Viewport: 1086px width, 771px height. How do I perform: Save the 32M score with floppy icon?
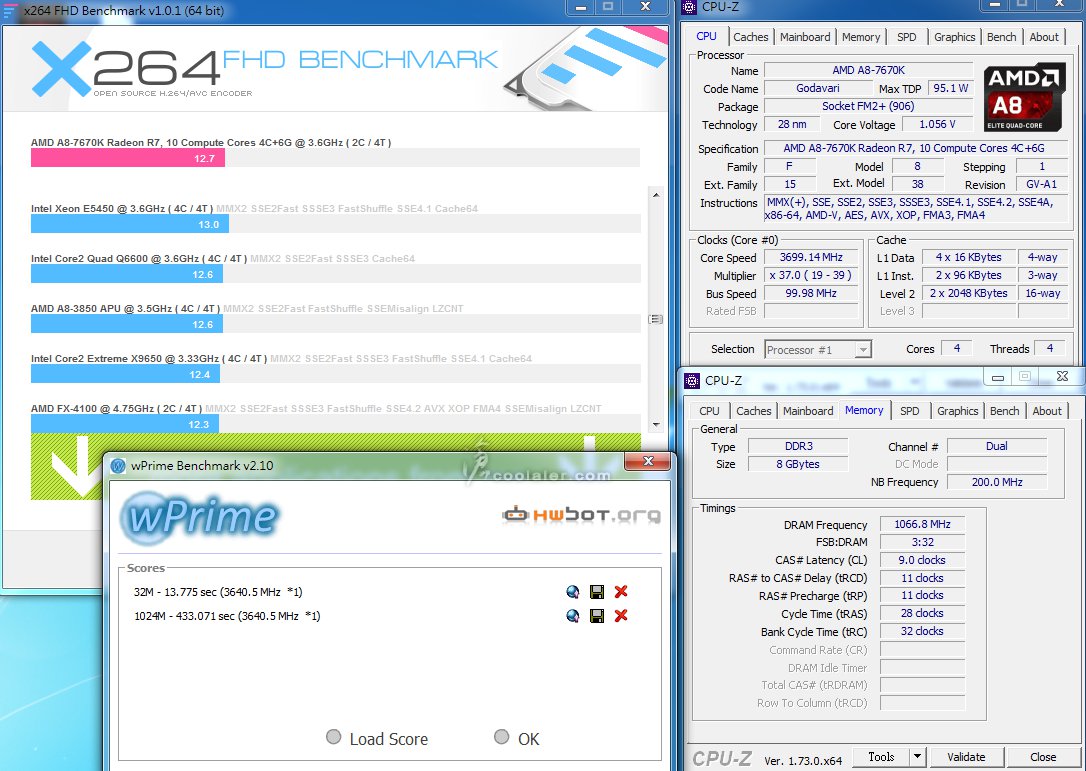596,592
